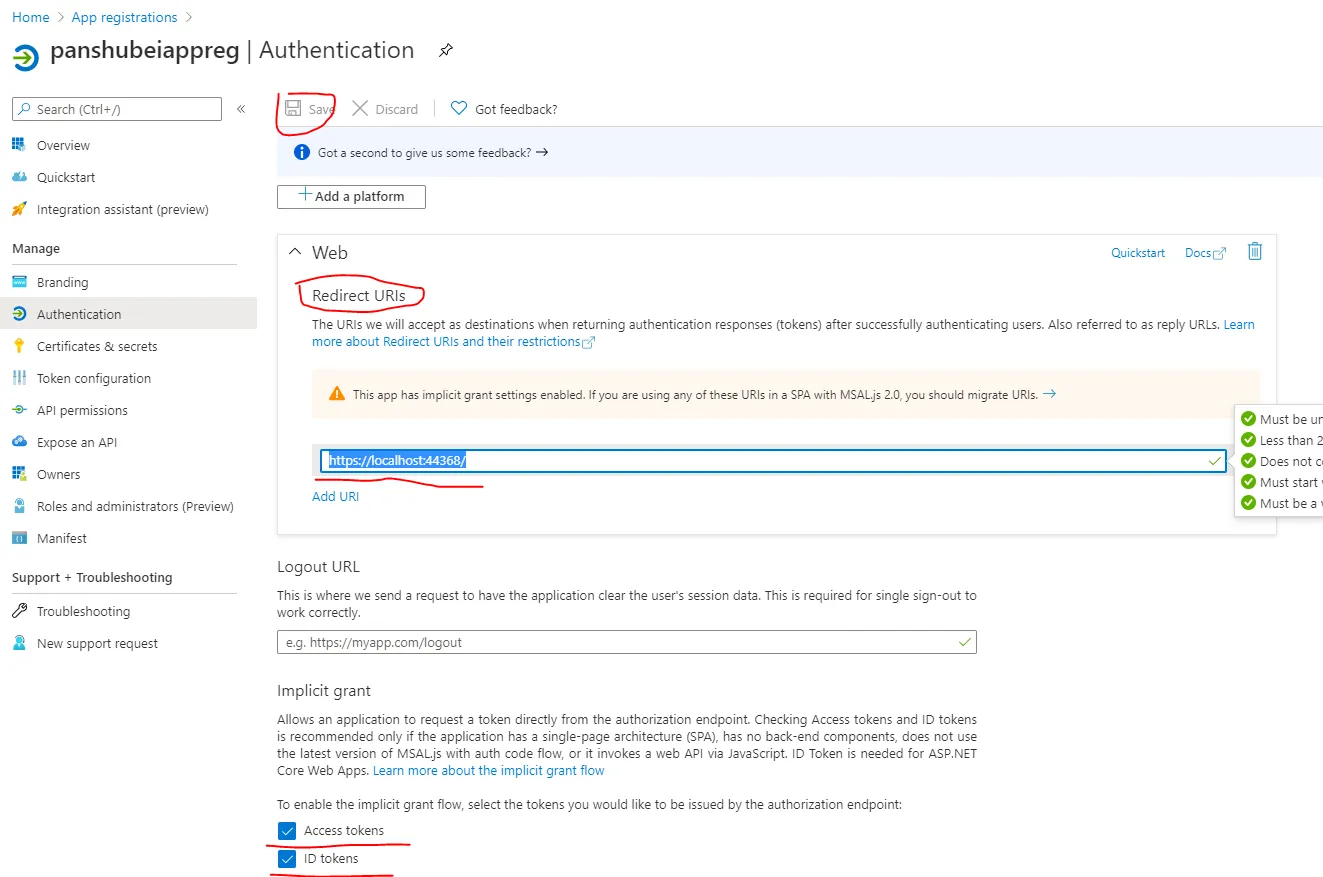This screenshot has width=1323, height=877.
Task: Click the Owners icon in sidebar
Action: tap(19, 474)
